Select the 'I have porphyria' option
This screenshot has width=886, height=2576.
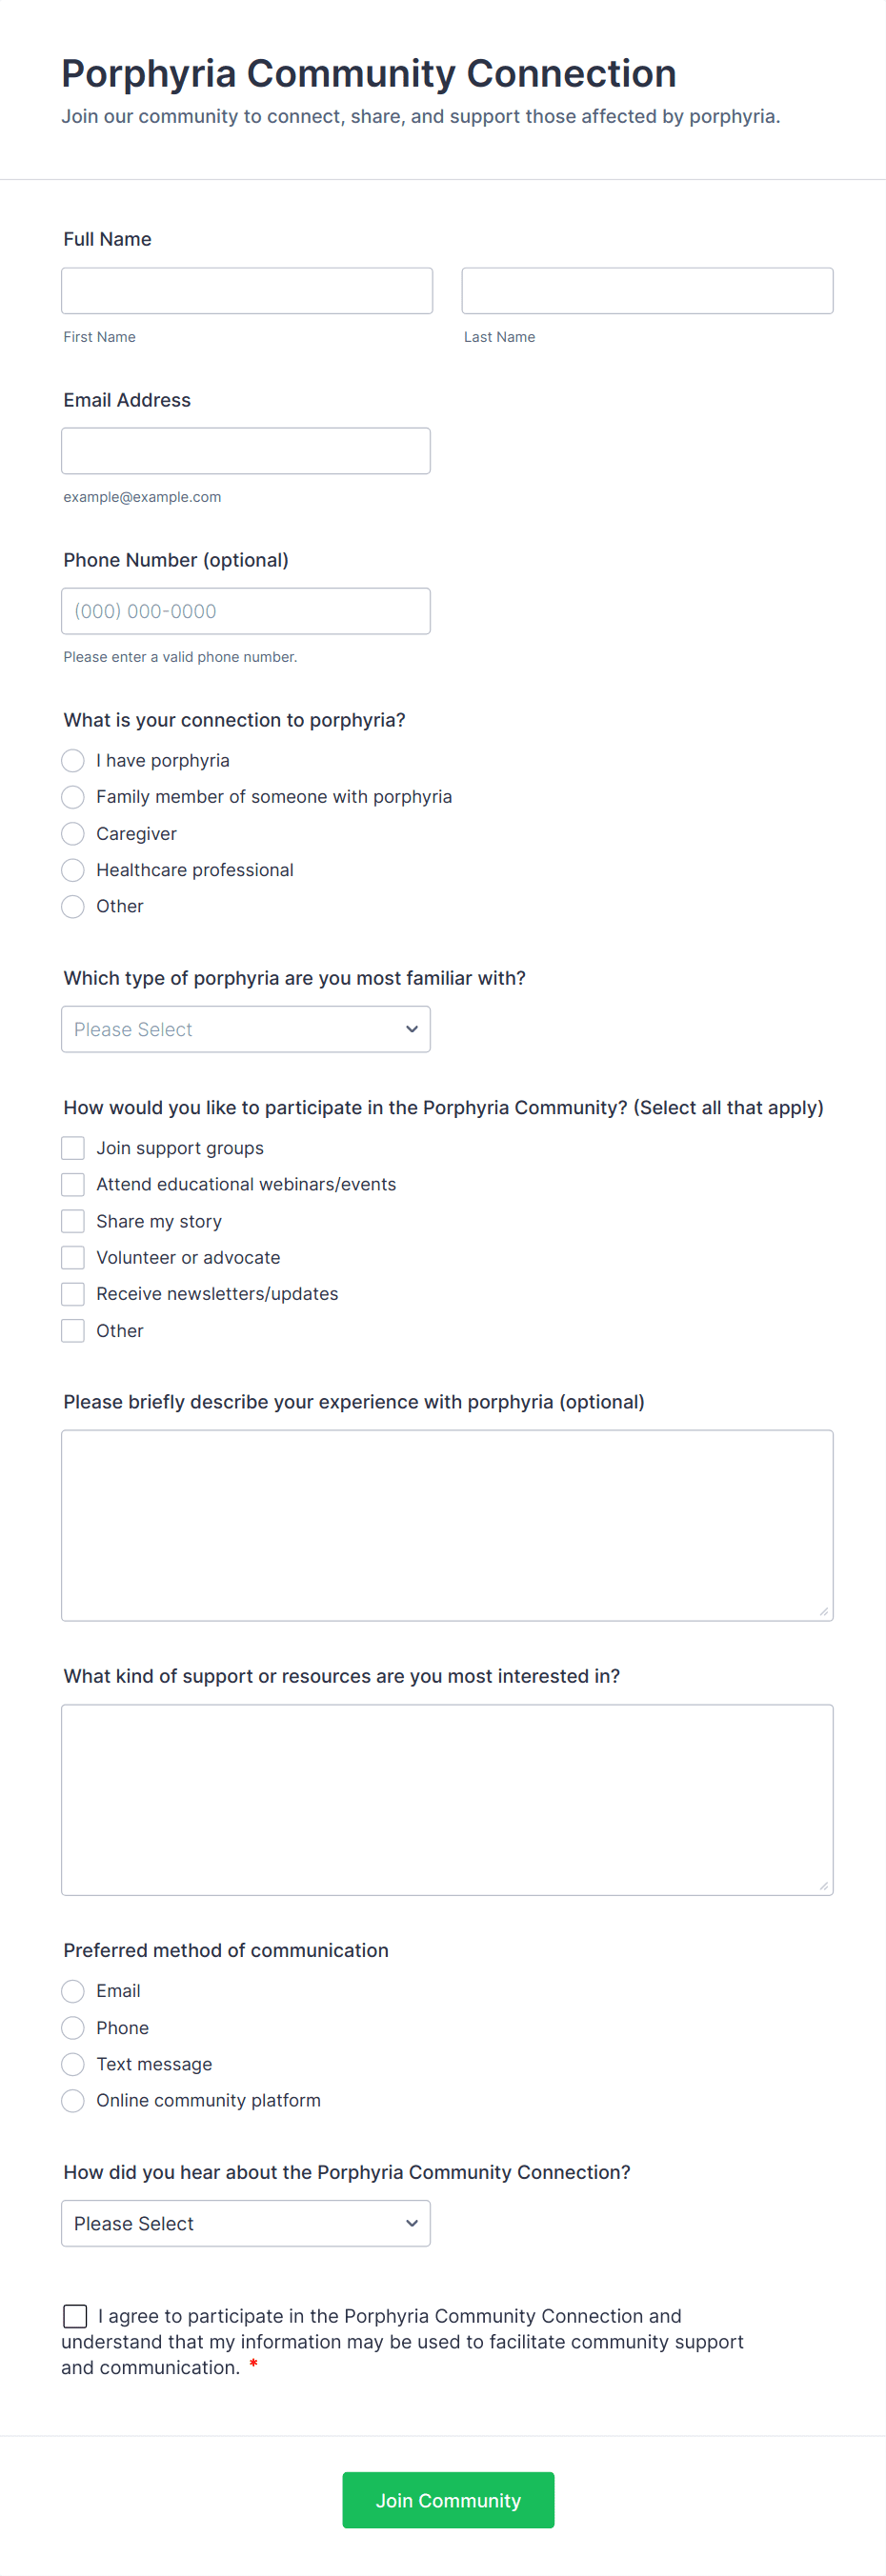(73, 761)
